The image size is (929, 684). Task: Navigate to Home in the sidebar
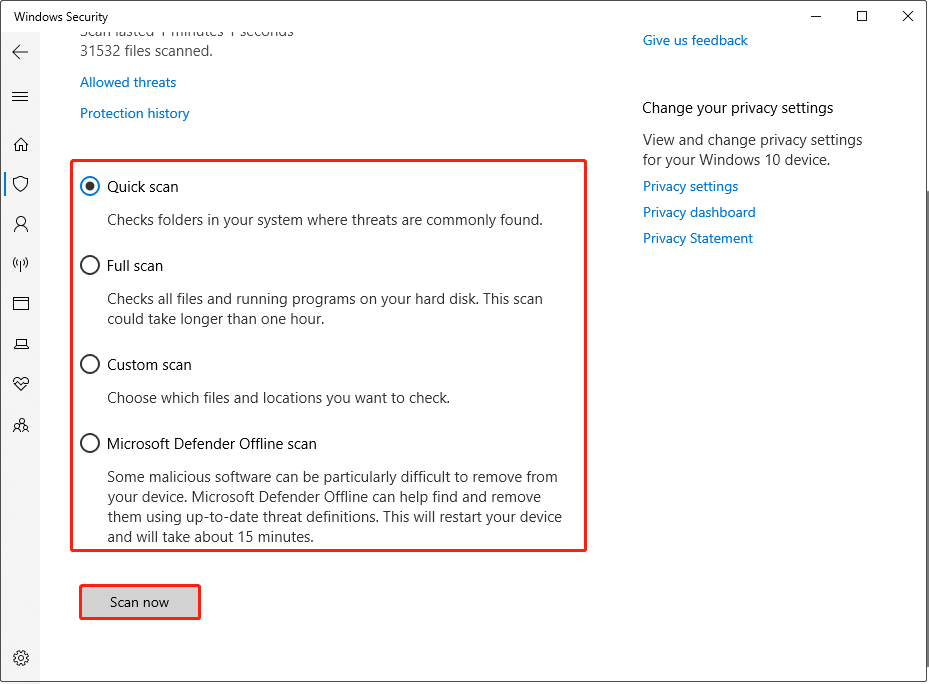21,144
